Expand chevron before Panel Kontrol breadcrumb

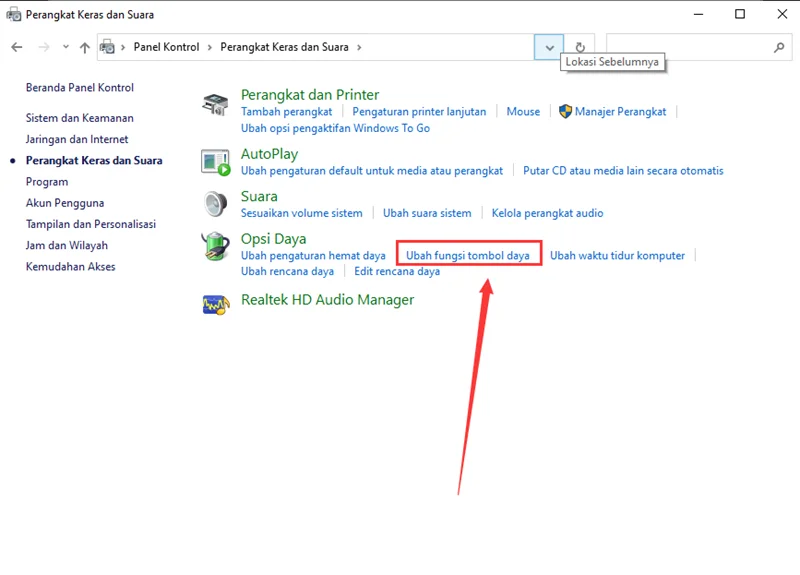point(123,47)
